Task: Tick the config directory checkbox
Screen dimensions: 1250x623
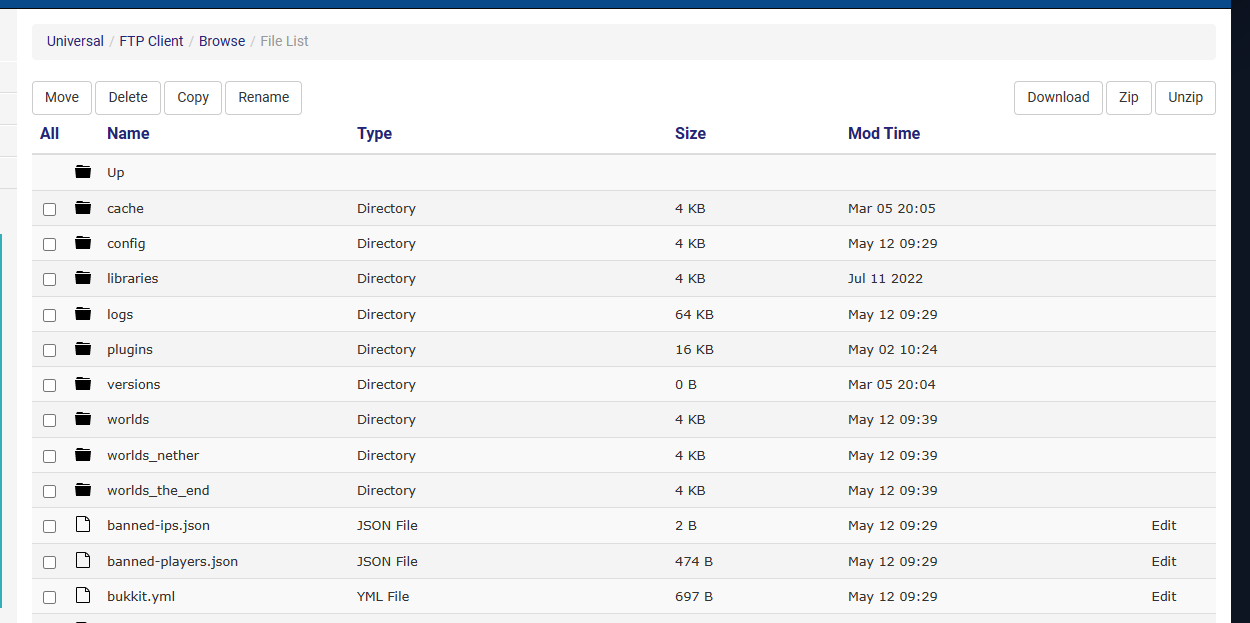Action: [49, 245]
